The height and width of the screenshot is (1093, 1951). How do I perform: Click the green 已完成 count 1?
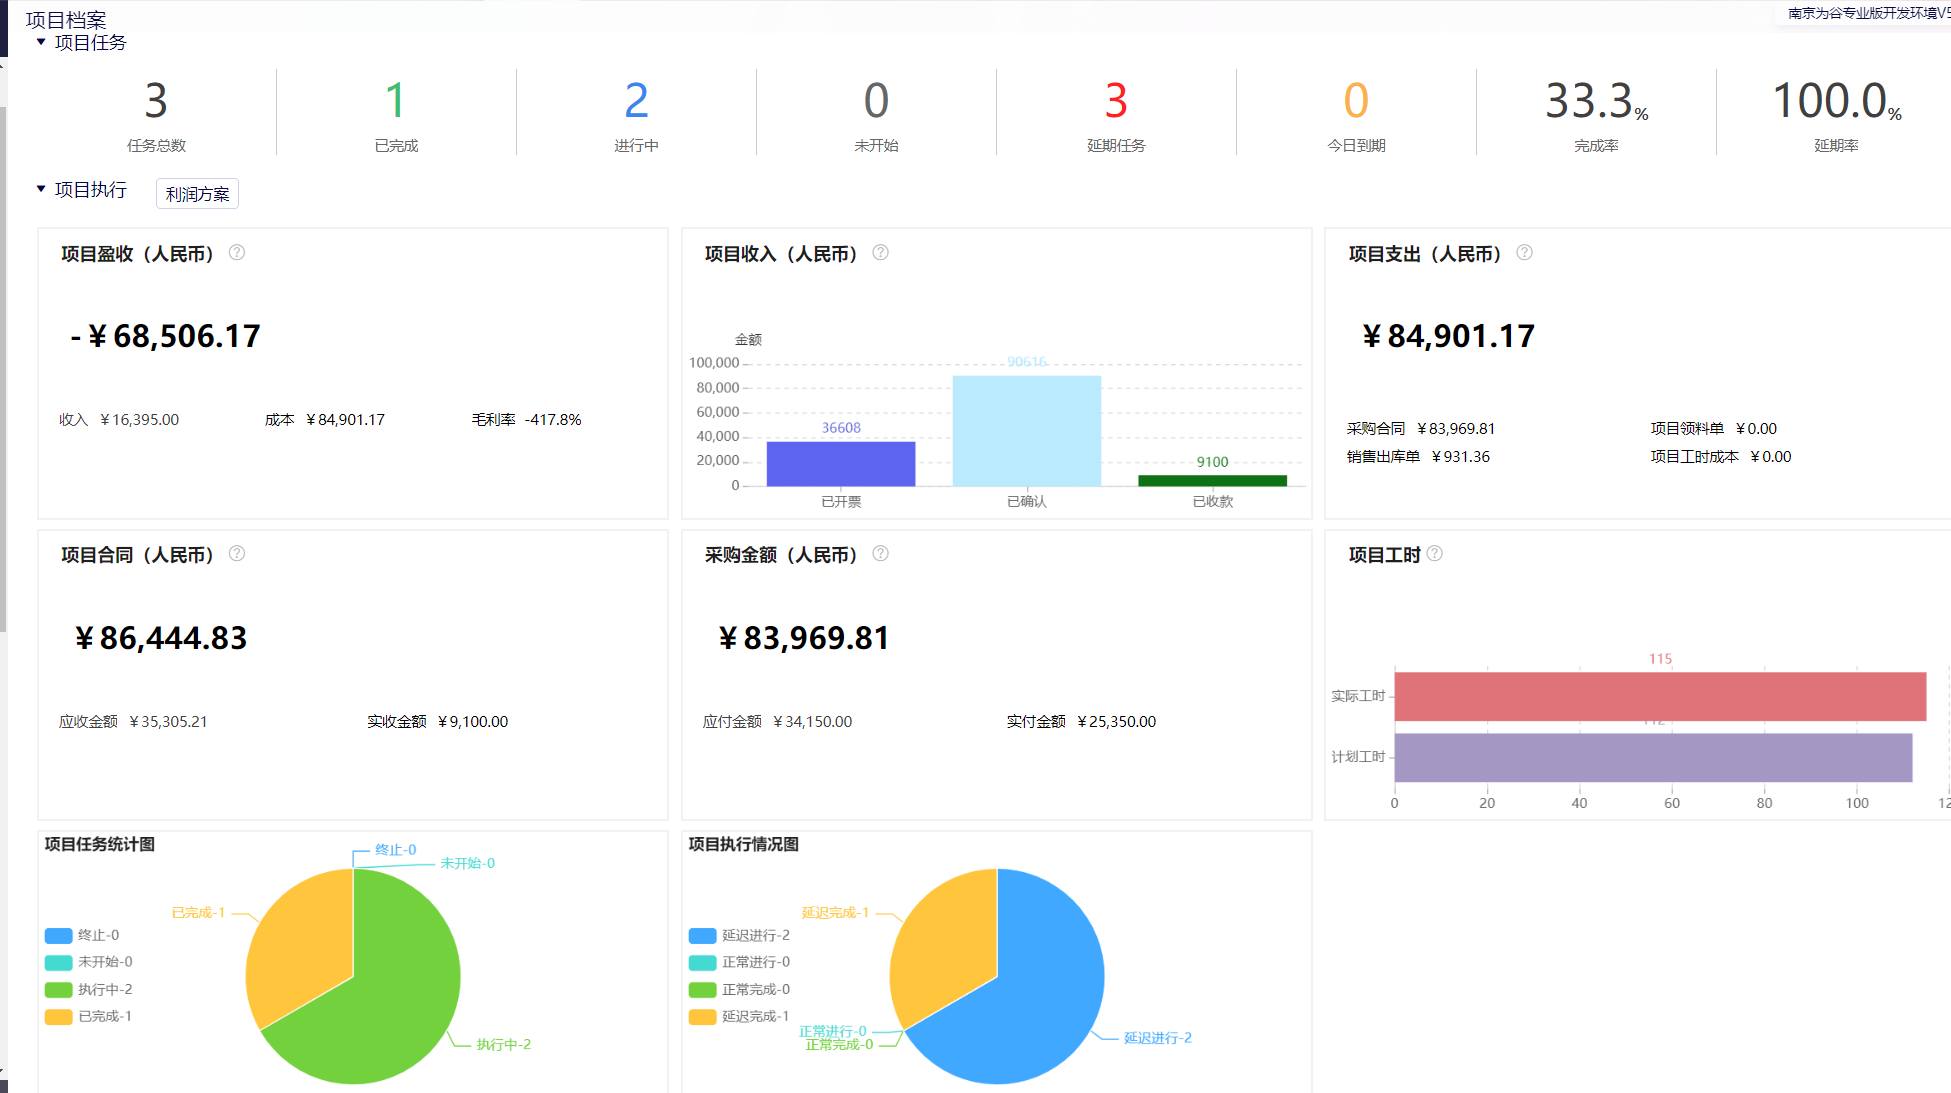[396, 101]
